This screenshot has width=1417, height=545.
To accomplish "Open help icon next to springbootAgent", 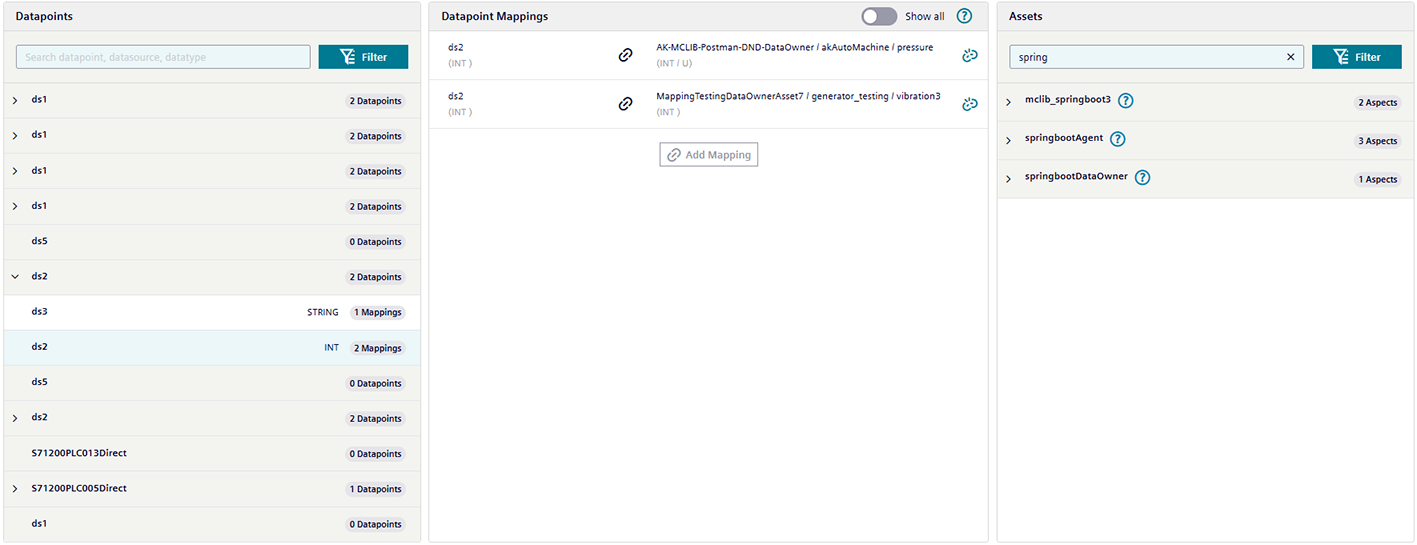I will (x=1117, y=139).
